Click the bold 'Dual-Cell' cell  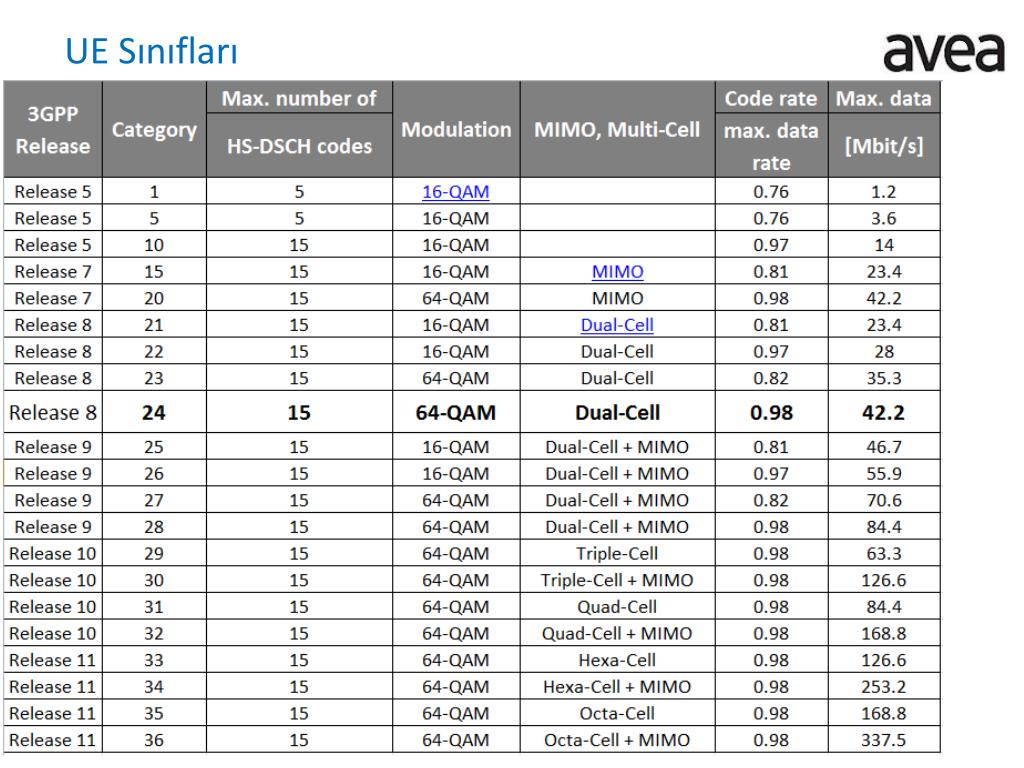[x=617, y=413]
